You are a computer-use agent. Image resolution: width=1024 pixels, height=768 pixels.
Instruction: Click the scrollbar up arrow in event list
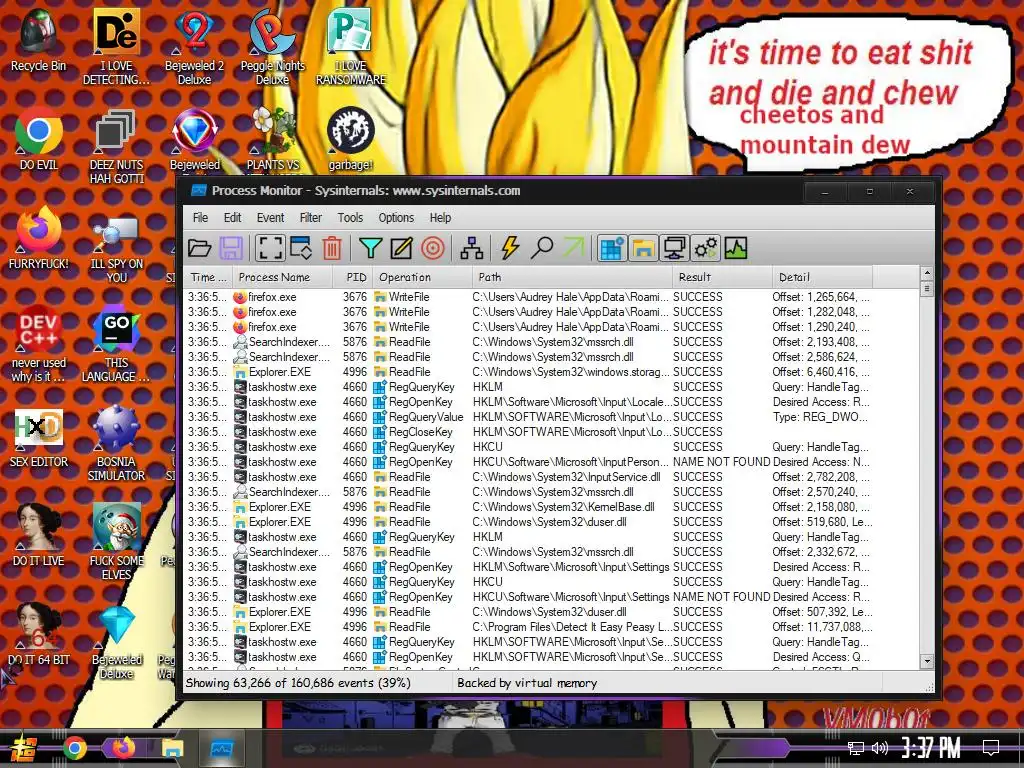click(927, 272)
